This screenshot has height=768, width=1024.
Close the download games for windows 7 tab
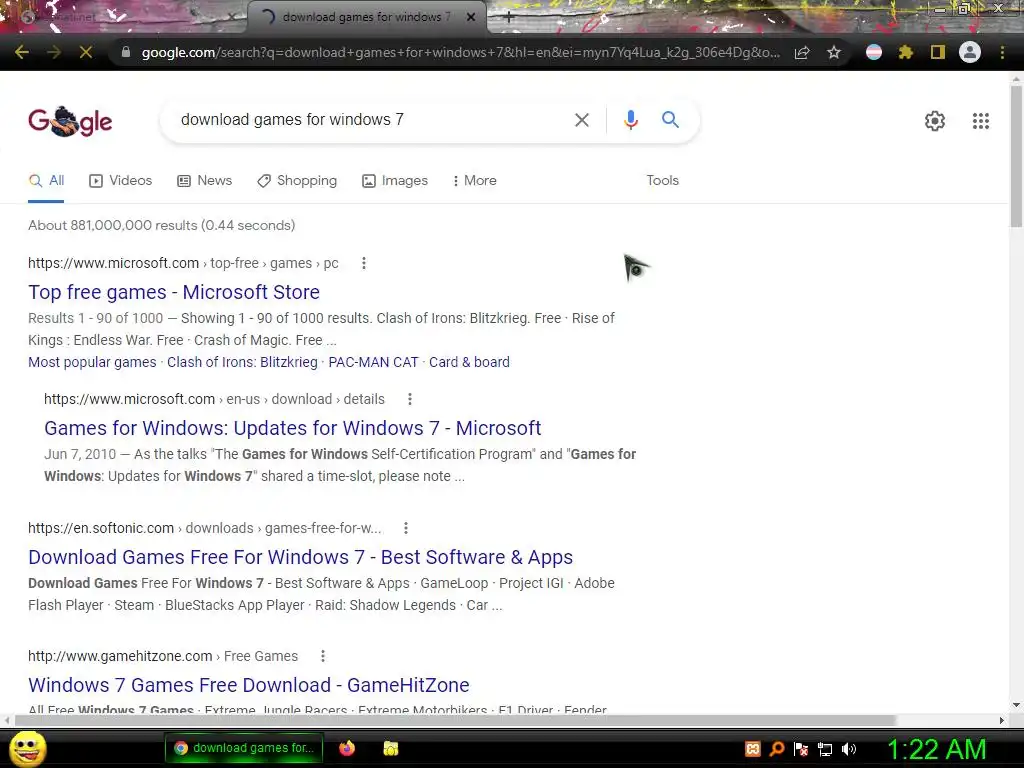[471, 17]
